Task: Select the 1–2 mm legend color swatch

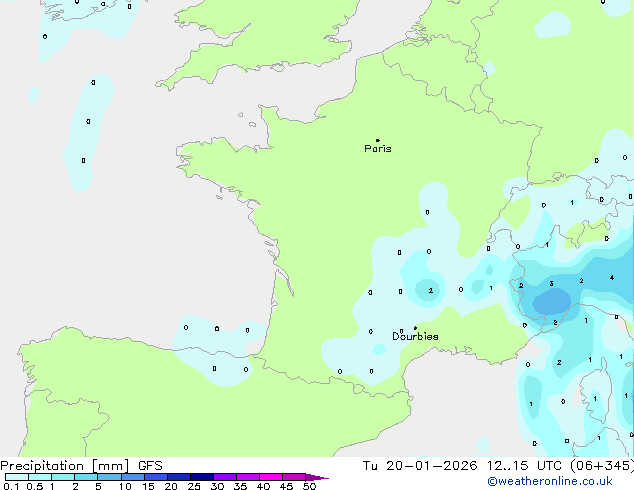Action: coord(63,477)
